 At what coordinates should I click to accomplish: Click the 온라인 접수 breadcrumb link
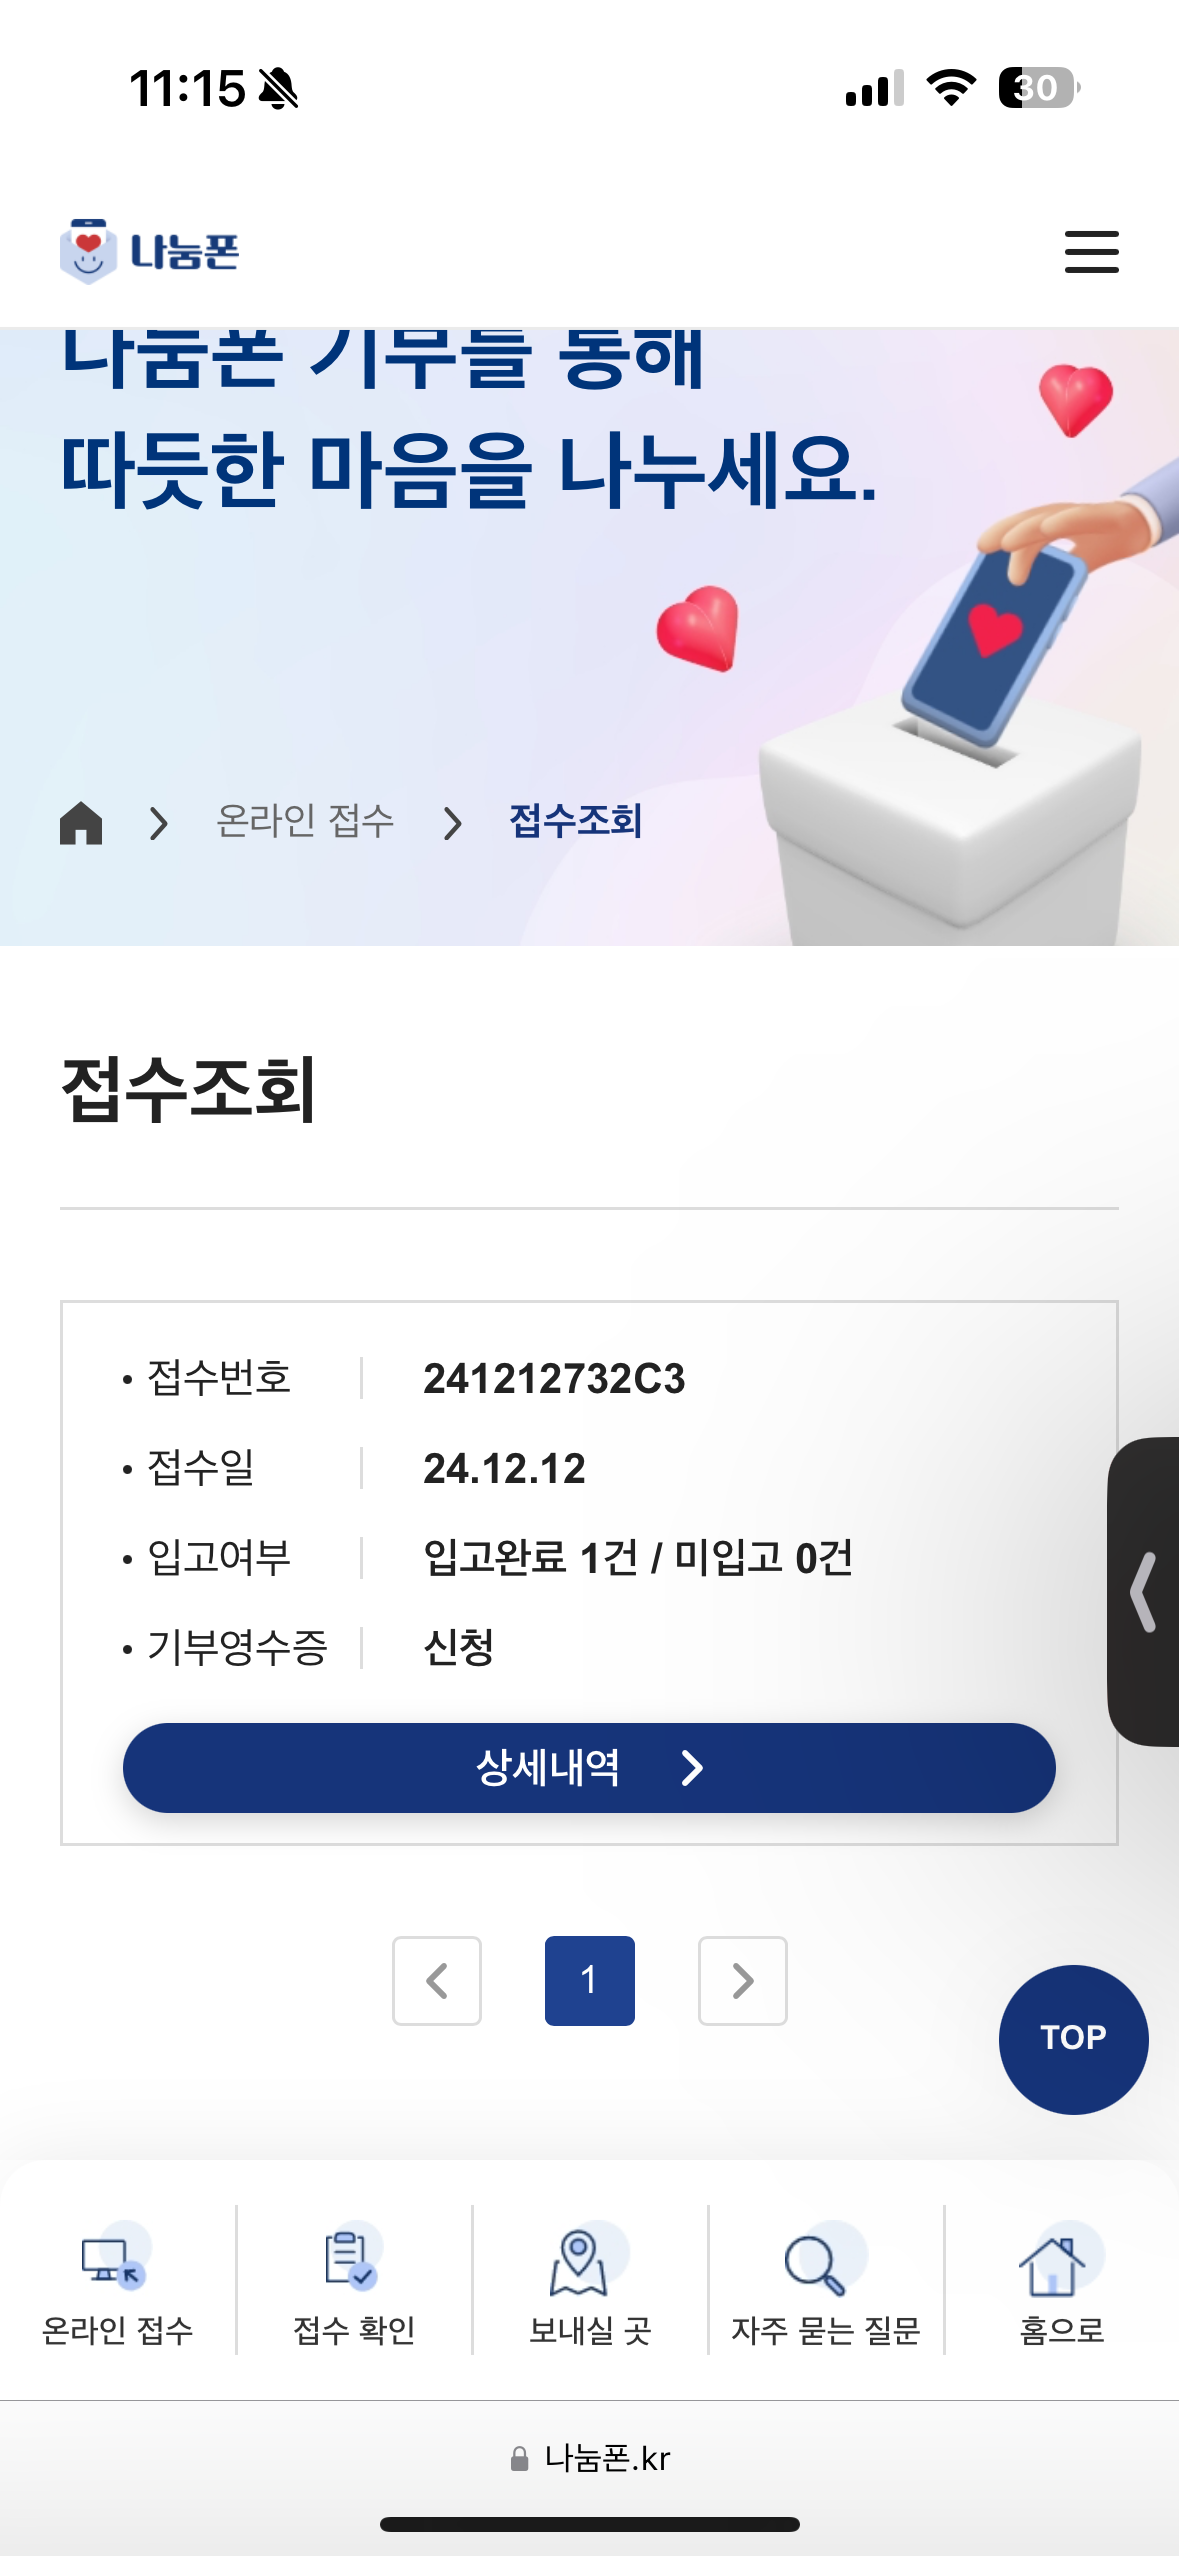(305, 821)
